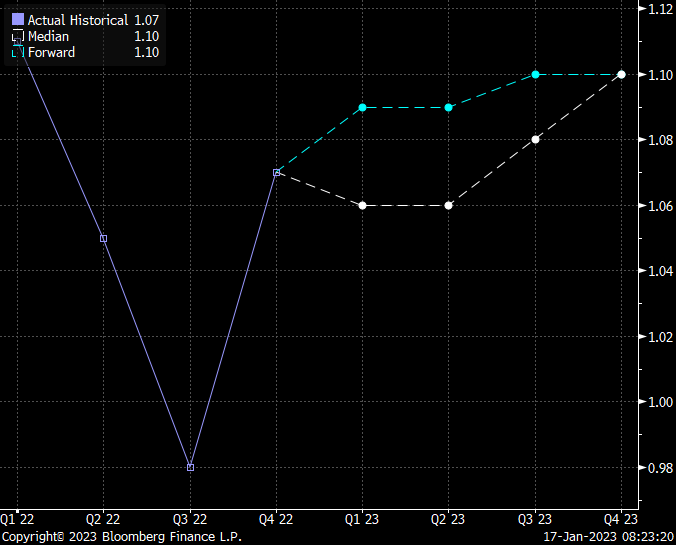Click the white Median point at Q1 23

pyautogui.click(x=363, y=205)
